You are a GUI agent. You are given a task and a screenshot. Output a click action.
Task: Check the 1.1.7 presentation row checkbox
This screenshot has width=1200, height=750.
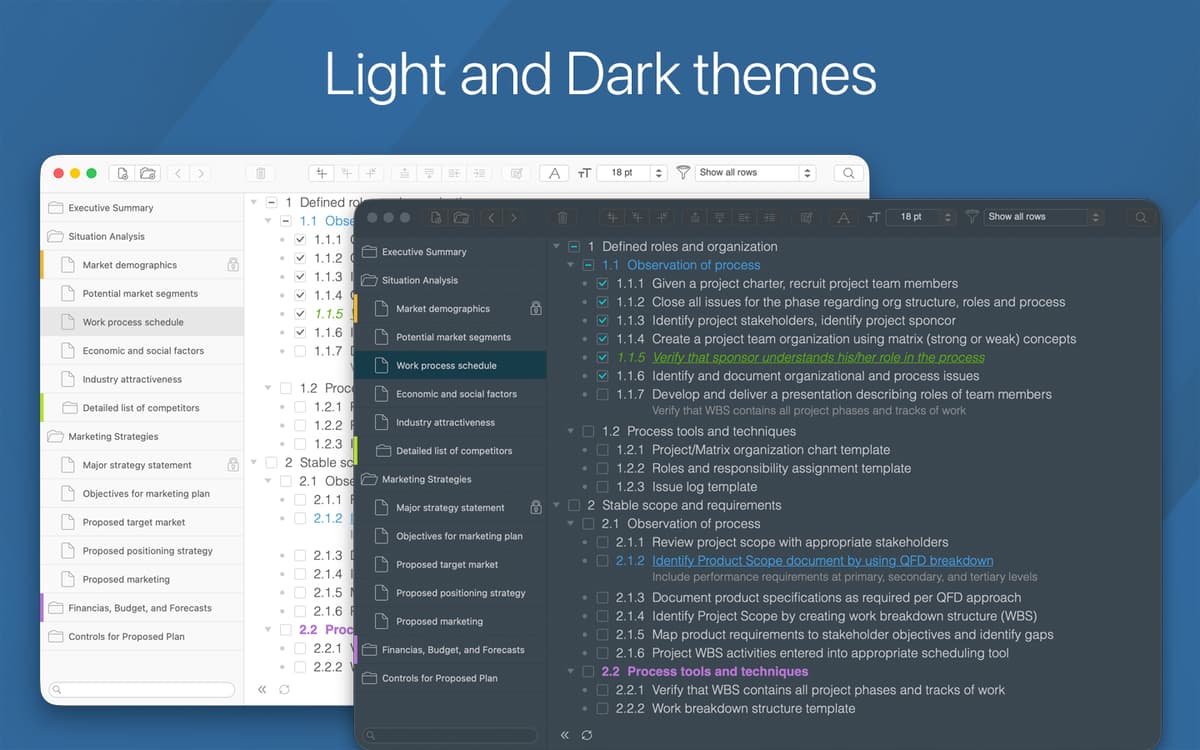click(x=602, y=395)
